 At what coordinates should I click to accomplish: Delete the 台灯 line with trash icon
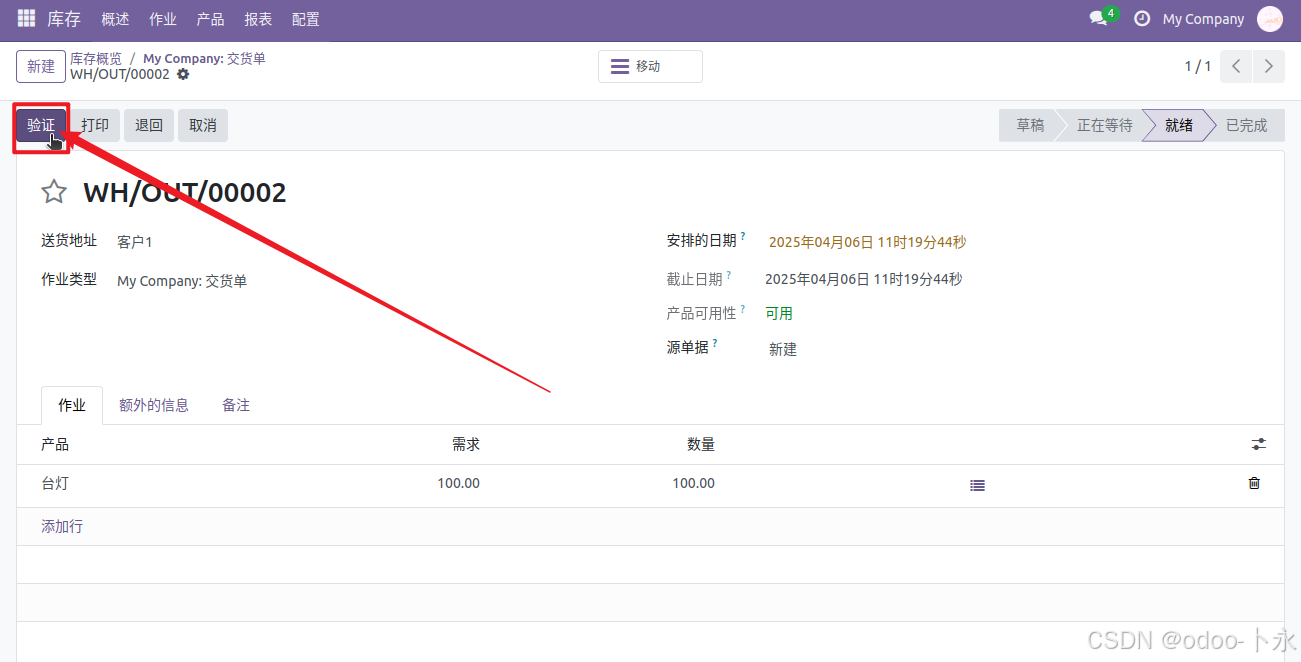tap(1254, 483)
